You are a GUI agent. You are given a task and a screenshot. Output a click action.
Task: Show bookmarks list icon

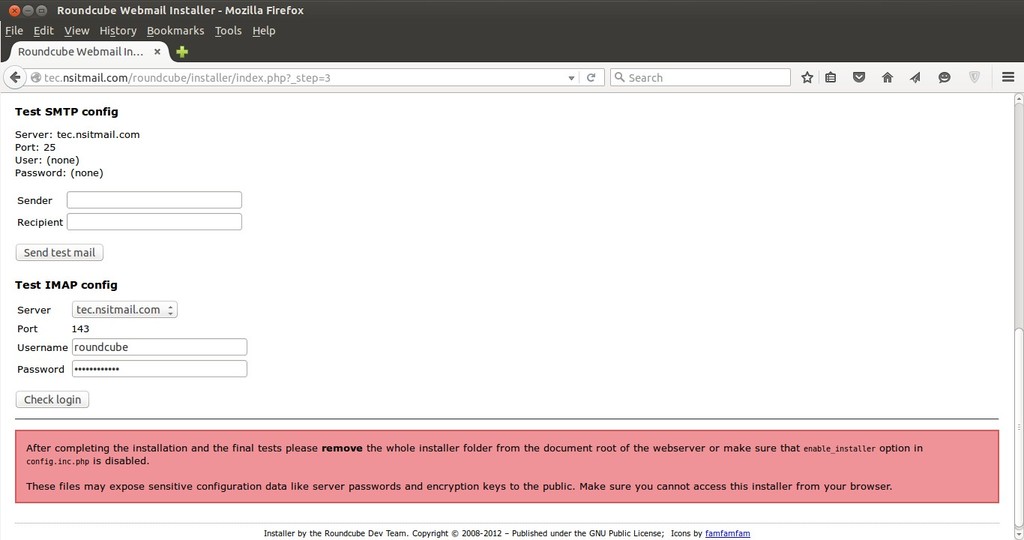pos(831,78)
